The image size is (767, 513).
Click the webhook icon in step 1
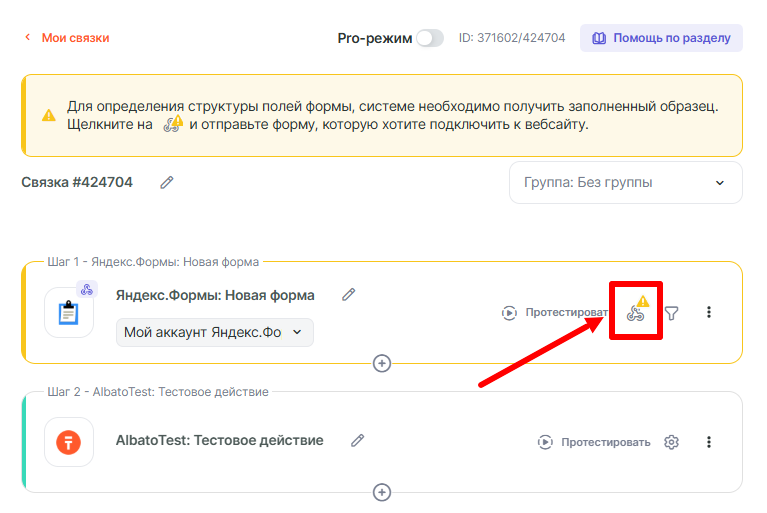635,314
